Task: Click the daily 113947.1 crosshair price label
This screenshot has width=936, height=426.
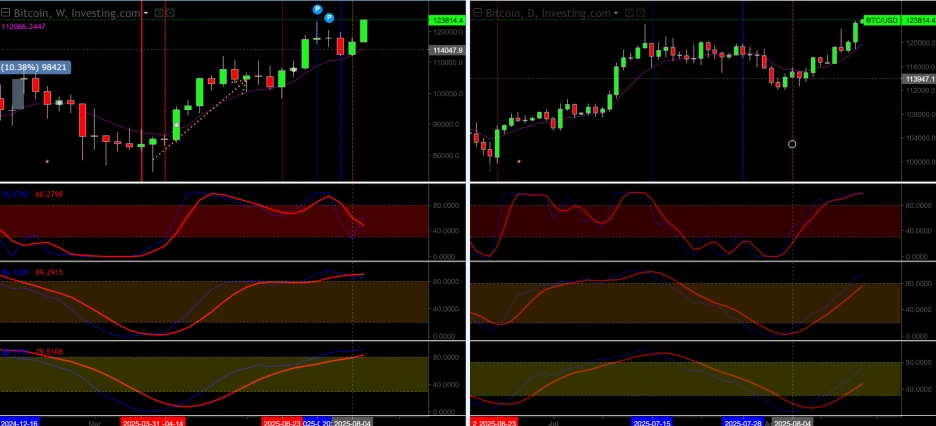Action: [919, 79]
